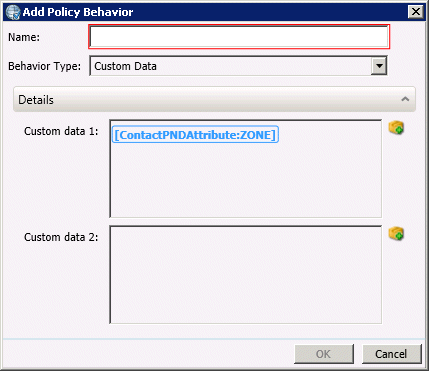Click the Add Policy Behavior title bar icon
The width and height of the screenshot is (429, 371).
coord(13,12)
